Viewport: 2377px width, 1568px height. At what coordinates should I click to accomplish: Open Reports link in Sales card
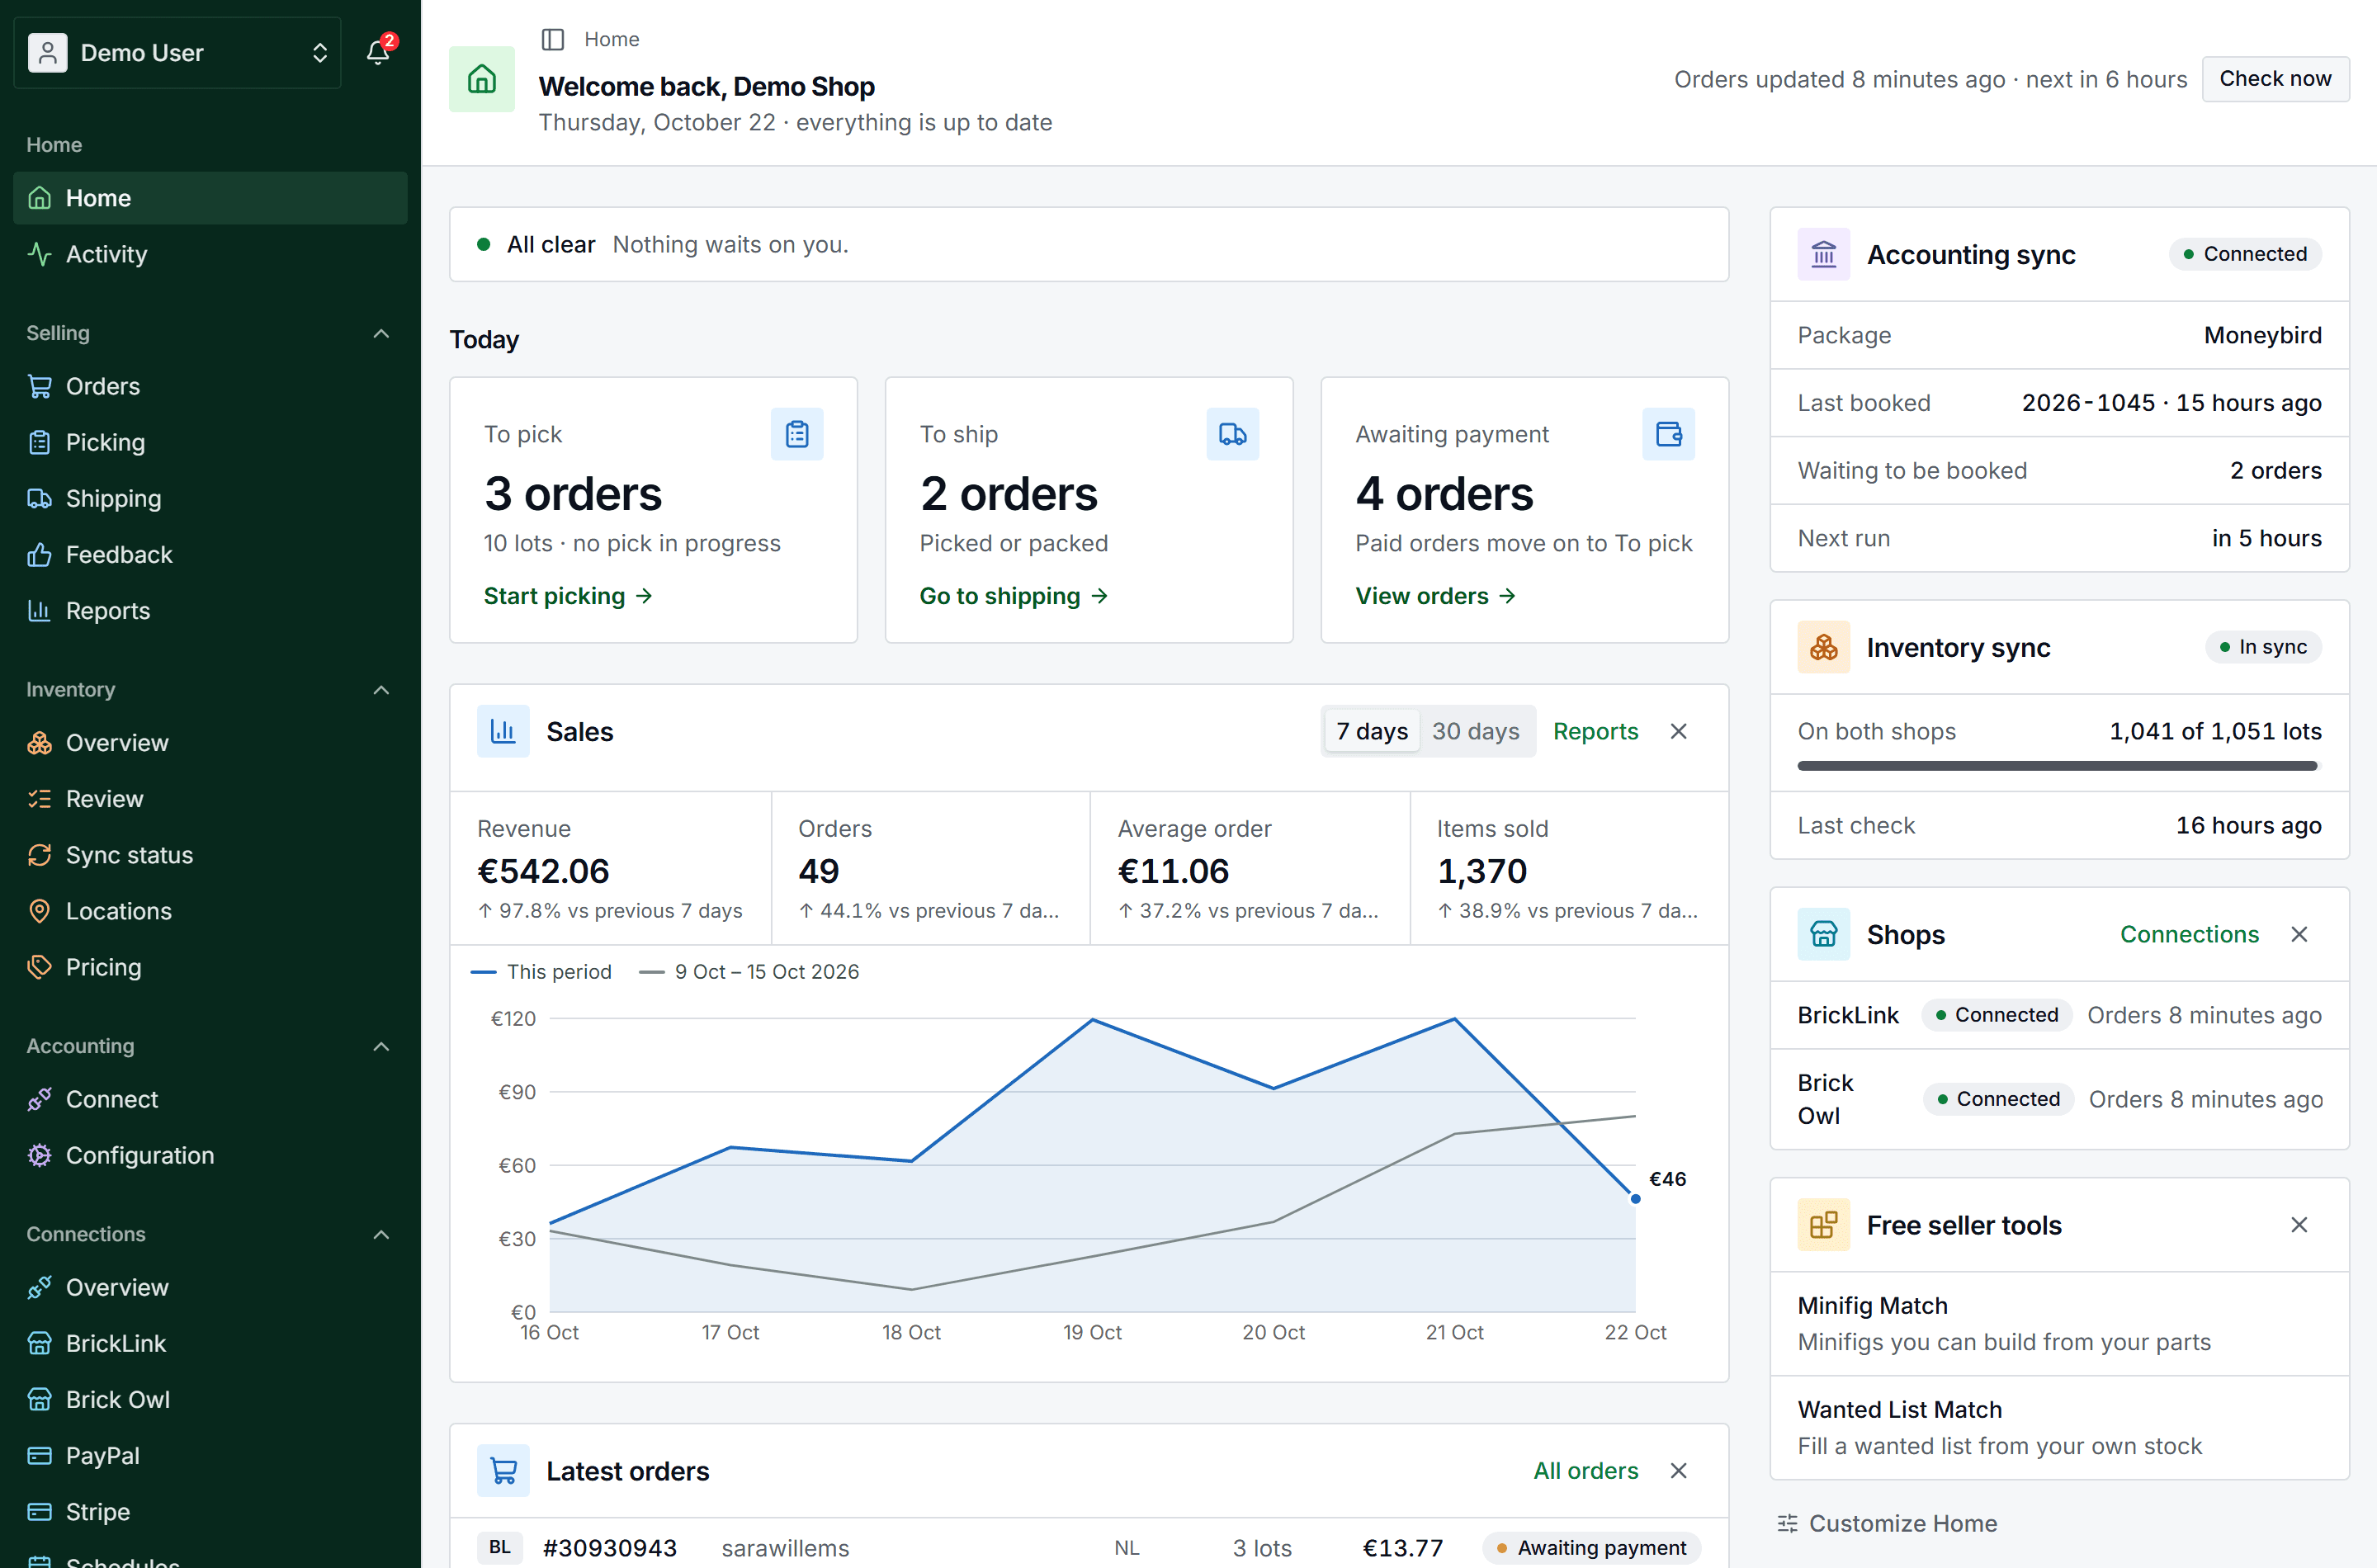pyautogui.click(x=1595, y=731)
